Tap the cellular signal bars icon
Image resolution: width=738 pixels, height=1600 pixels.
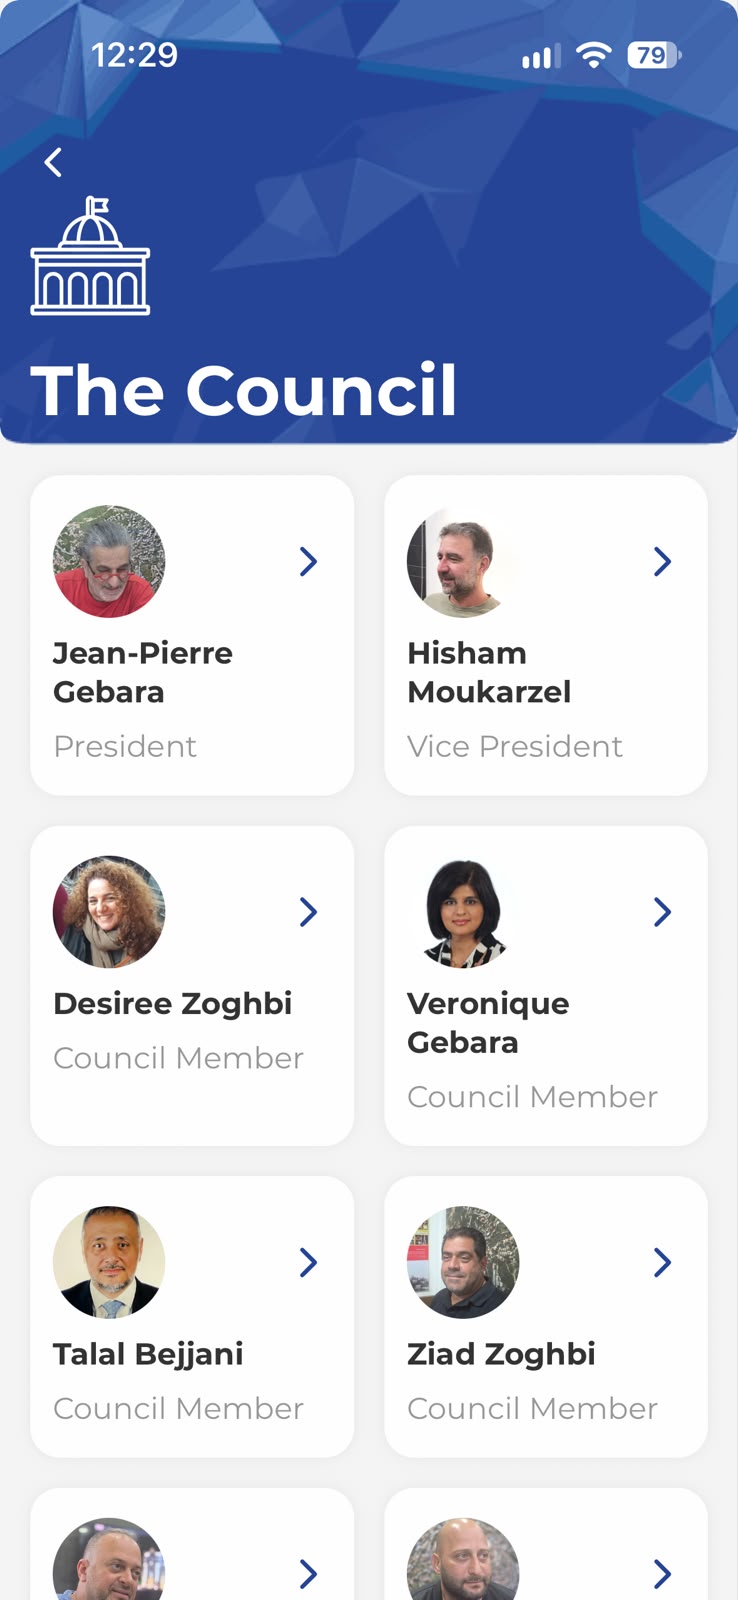click(x=541, y=56)
